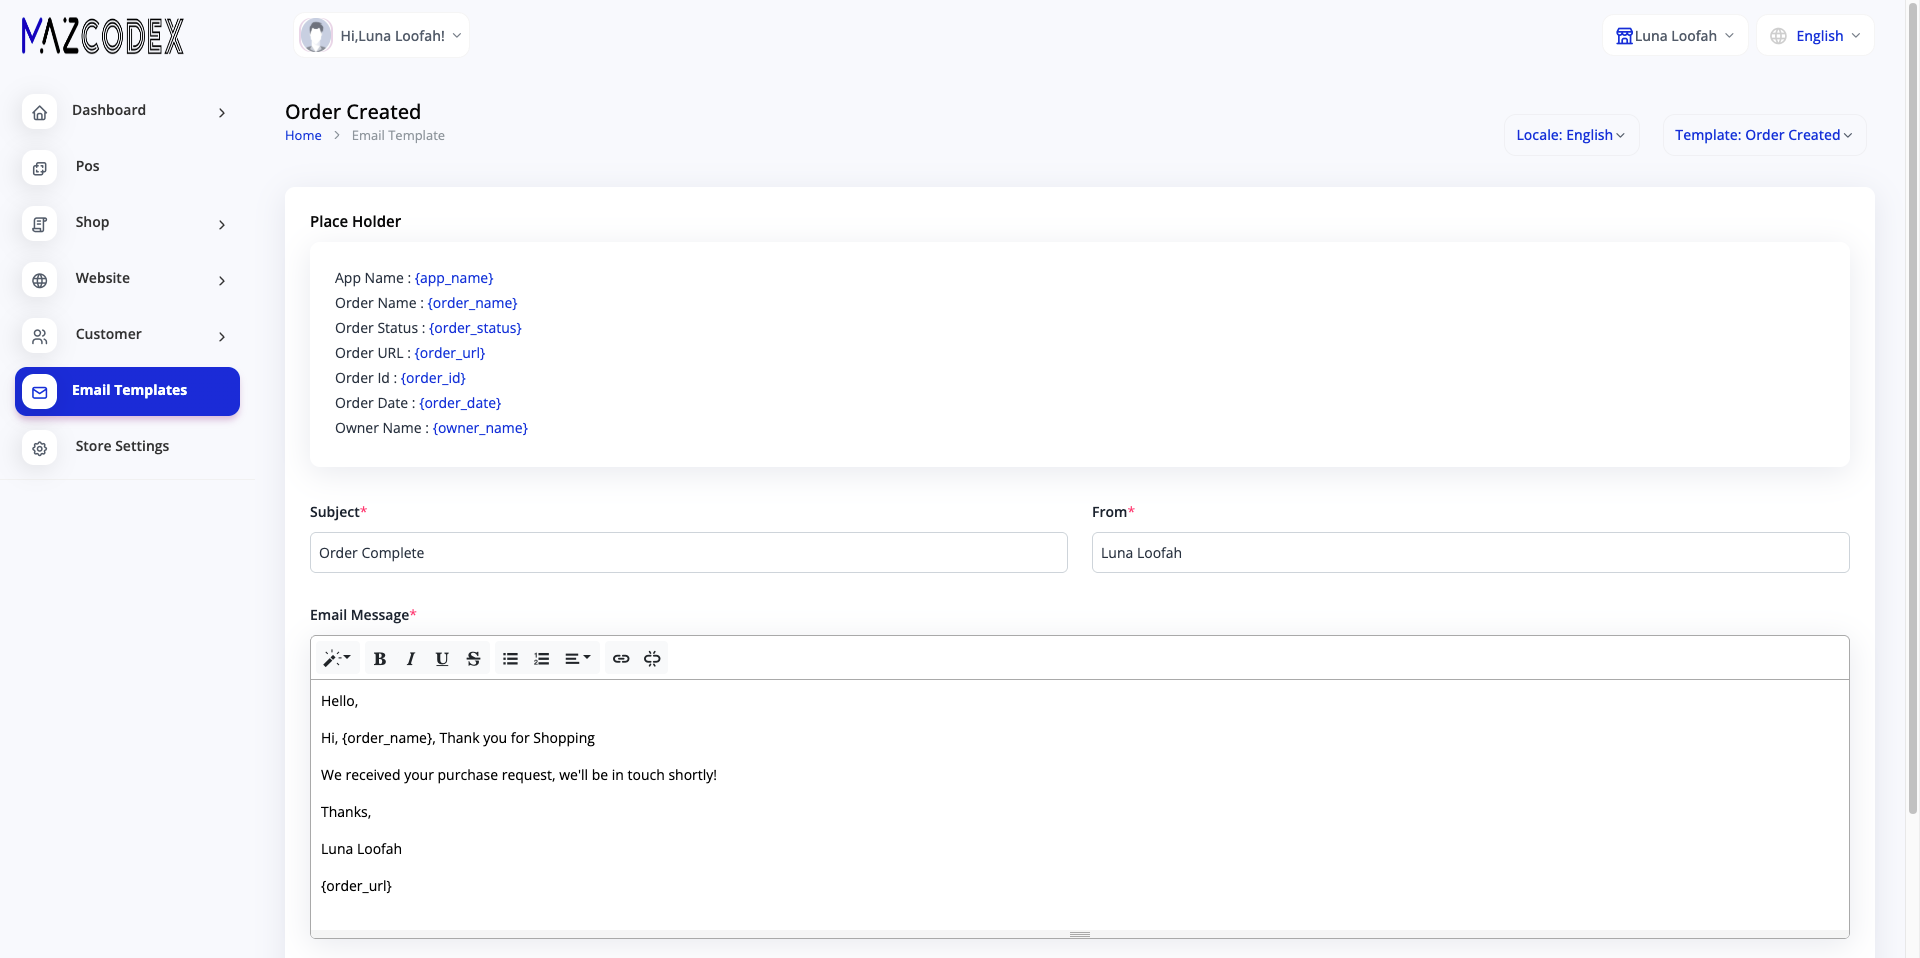
Task: Toggle italic formatting in editor toolbar
Action: coord(411,658)
